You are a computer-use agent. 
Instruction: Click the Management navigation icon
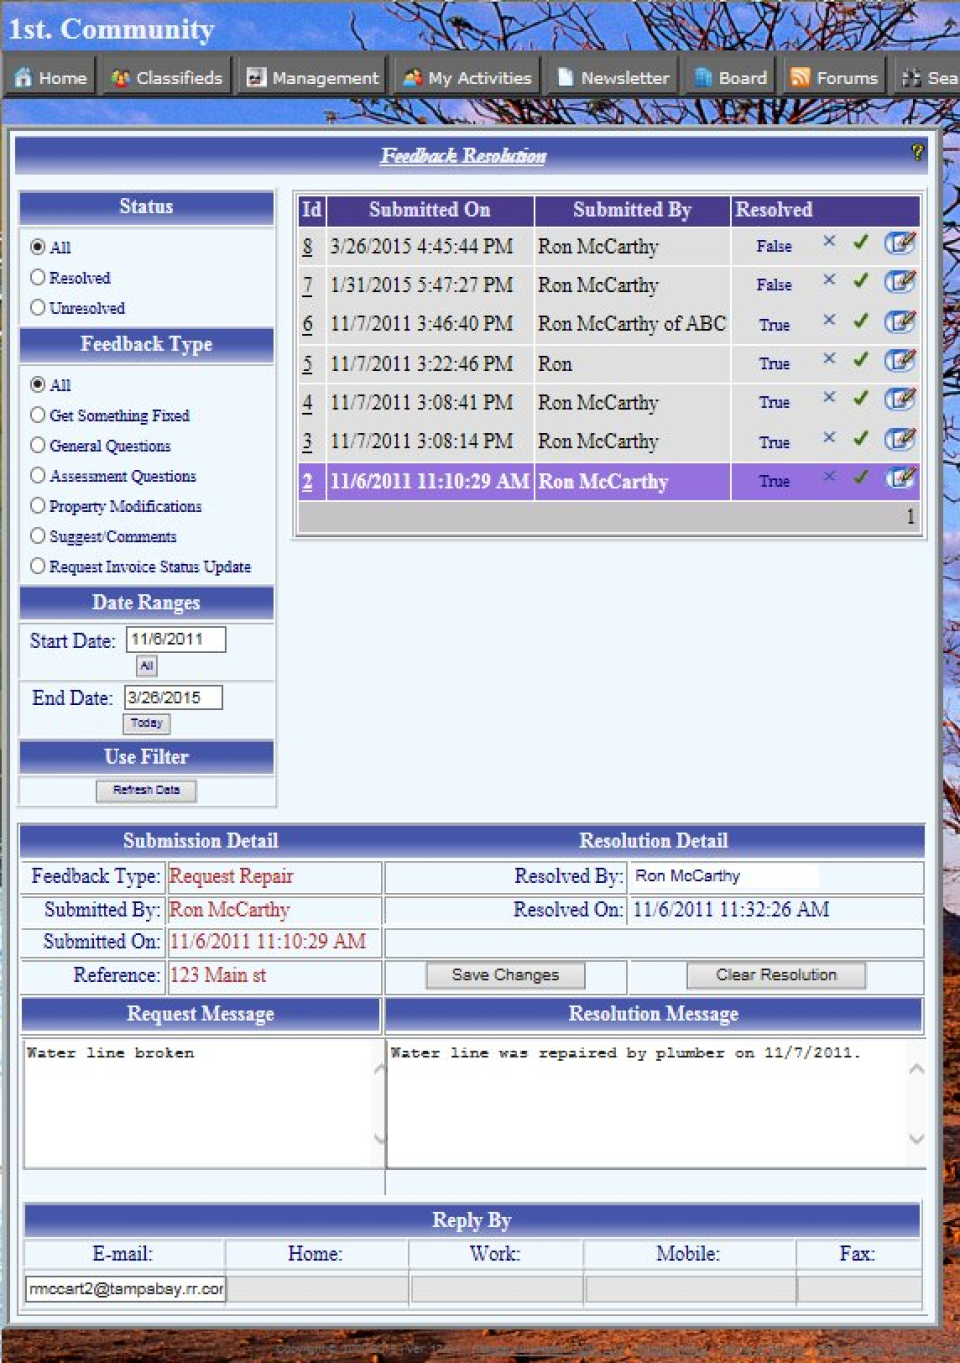258,76
